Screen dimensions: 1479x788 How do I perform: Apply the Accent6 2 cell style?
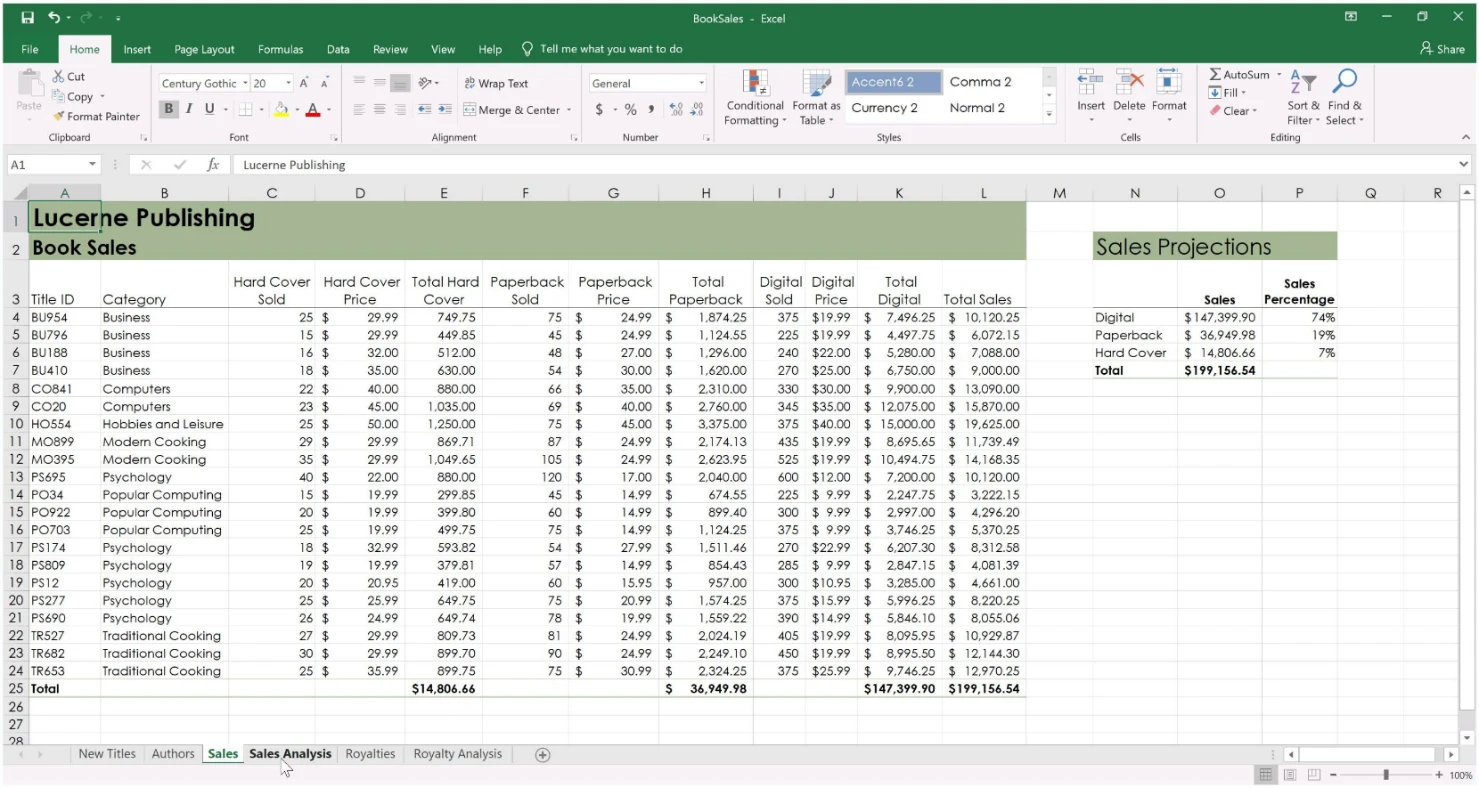click(894, 82)
